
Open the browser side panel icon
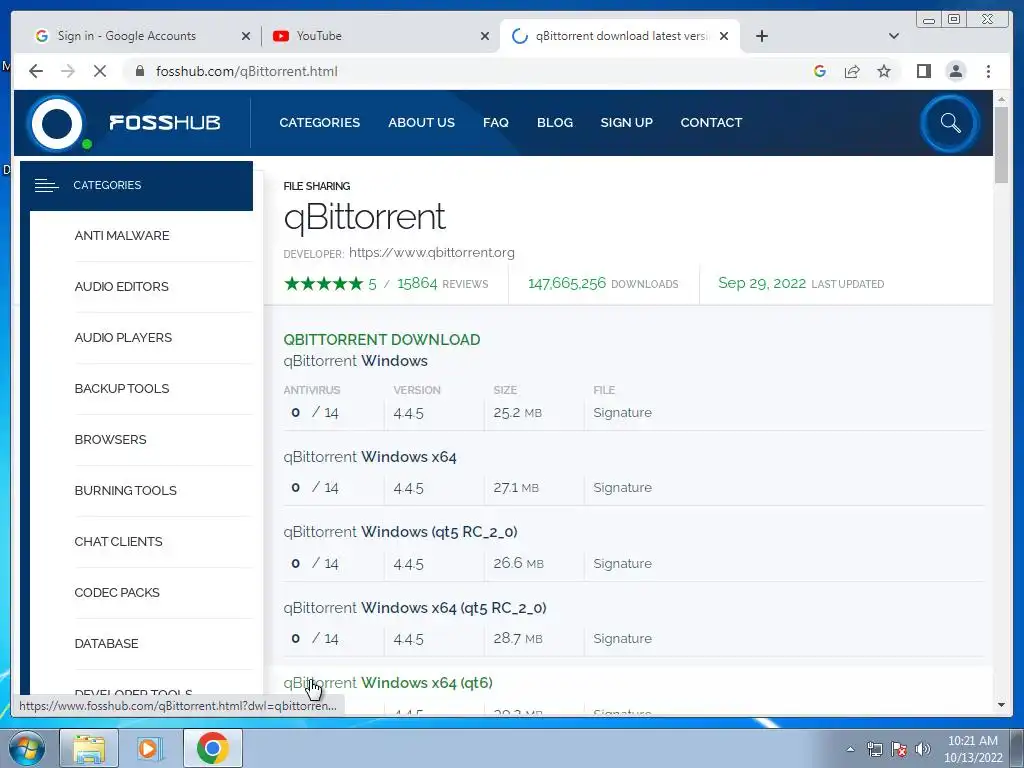(x=923, y=71)
